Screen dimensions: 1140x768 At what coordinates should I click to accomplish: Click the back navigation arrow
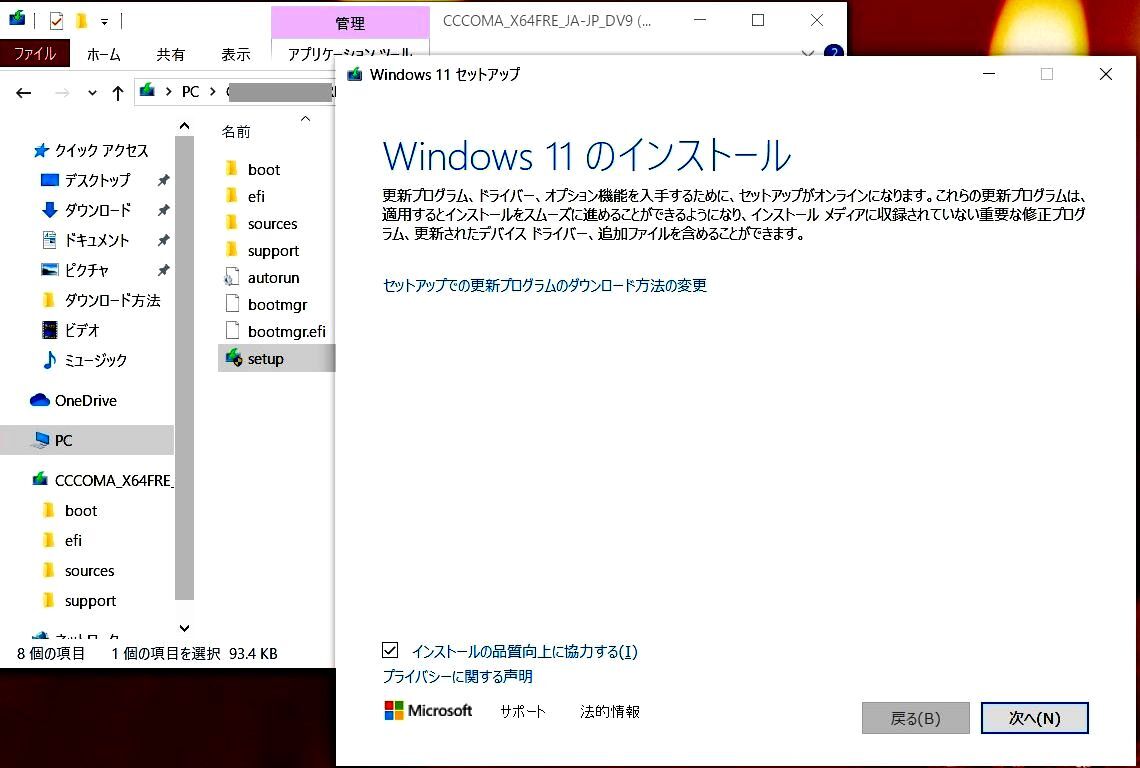(x=23, y=91)
